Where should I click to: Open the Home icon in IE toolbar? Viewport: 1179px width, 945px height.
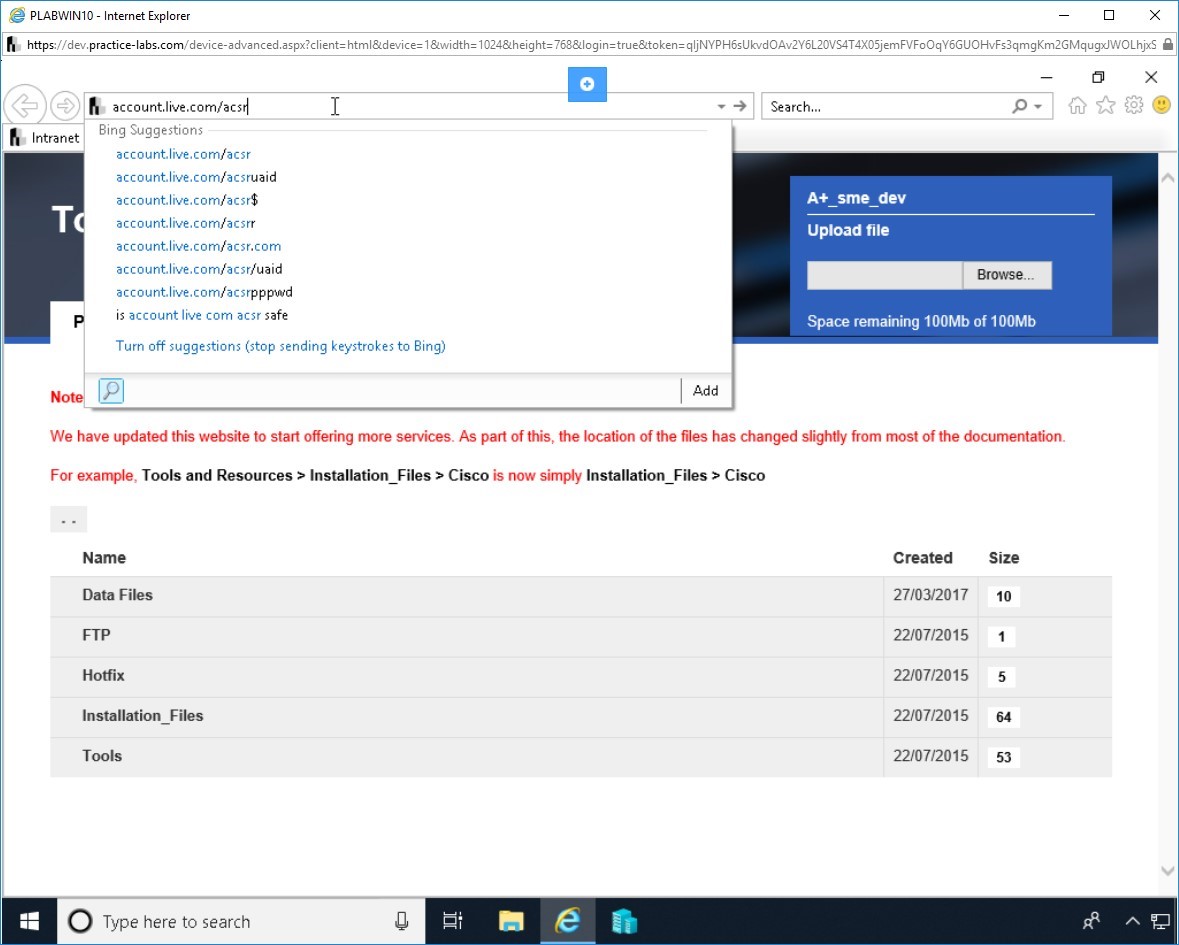point(1077,105)
